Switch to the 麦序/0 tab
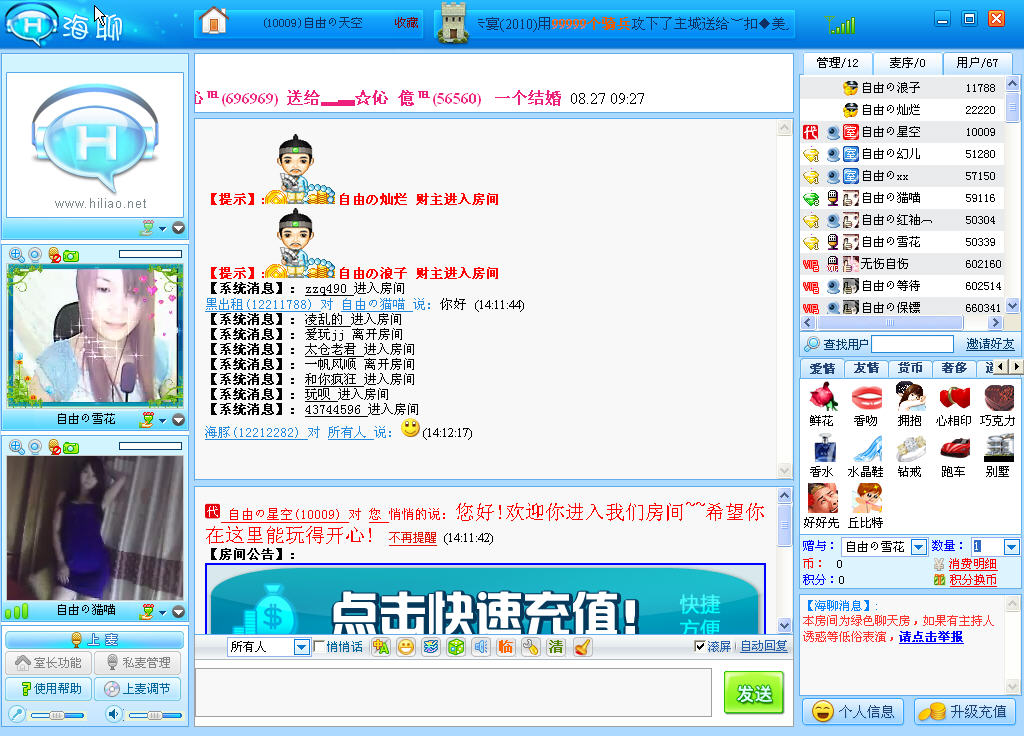This screenshot has height=736, width=1024. [907, 63]
